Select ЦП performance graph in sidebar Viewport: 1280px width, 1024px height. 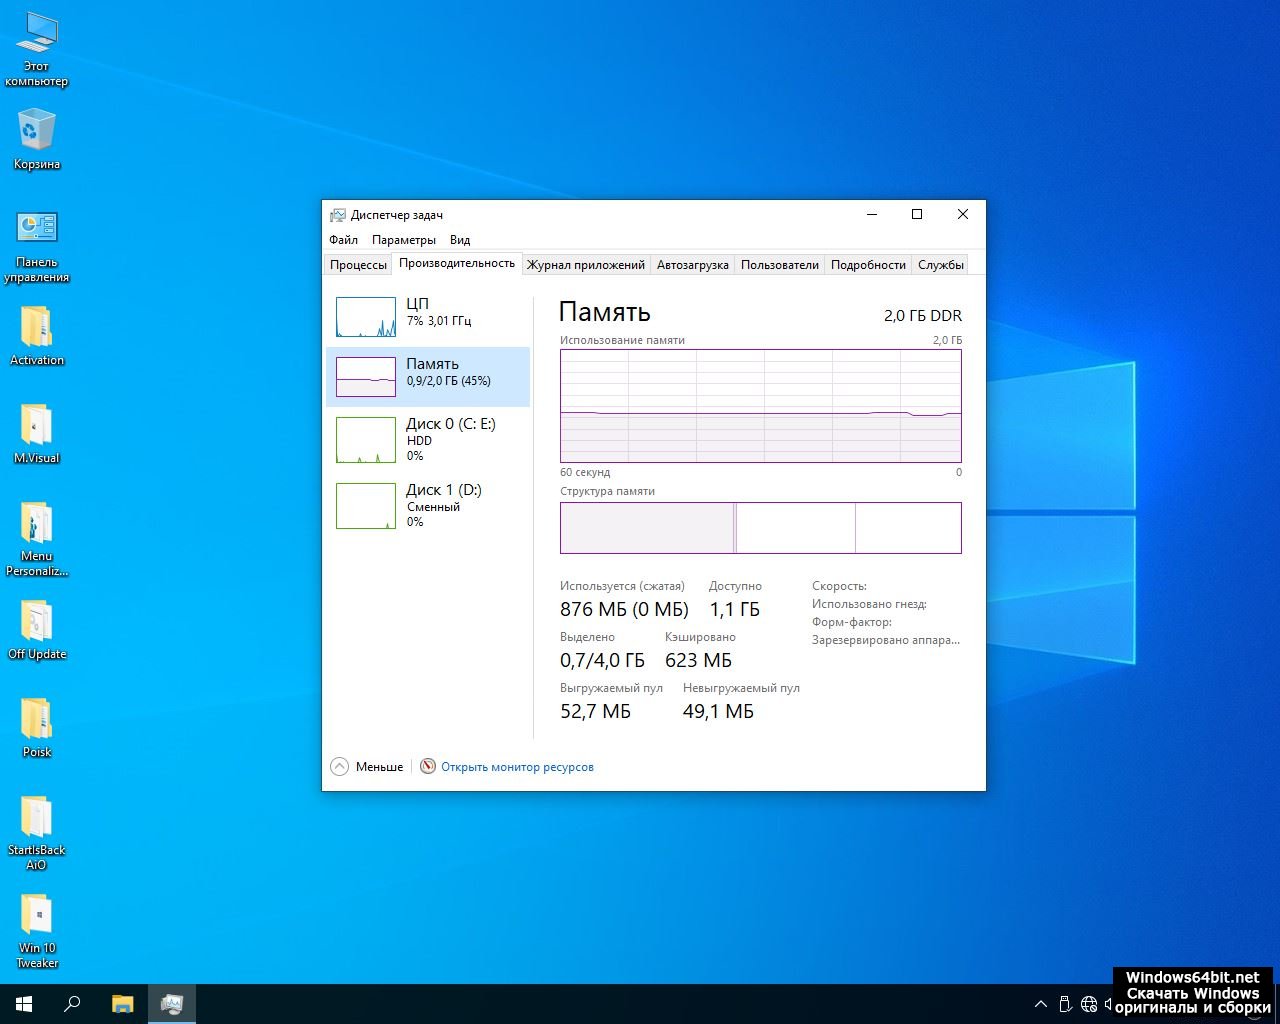point(428,316)
